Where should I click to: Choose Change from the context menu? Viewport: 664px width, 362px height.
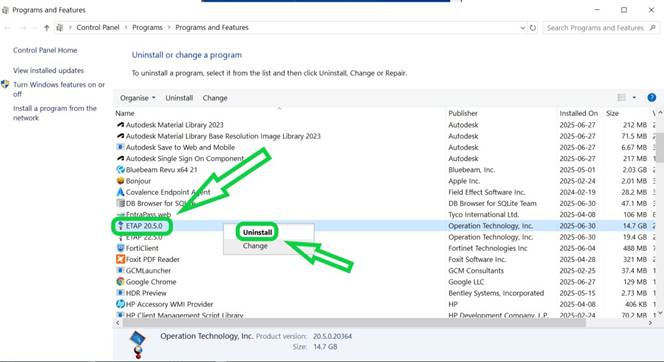(x=255, y=246)
